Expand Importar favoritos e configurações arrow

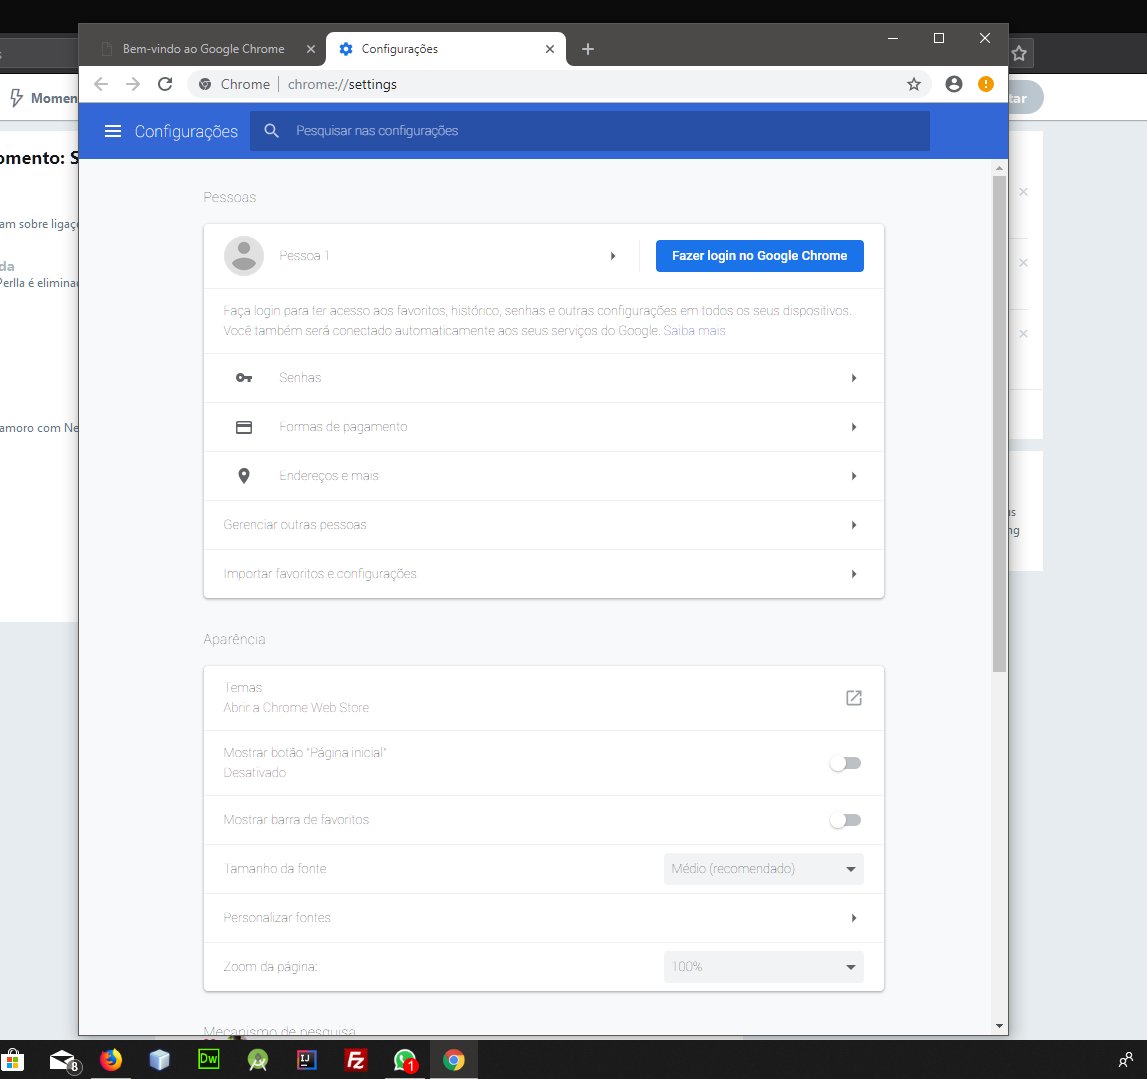point(854,574)
